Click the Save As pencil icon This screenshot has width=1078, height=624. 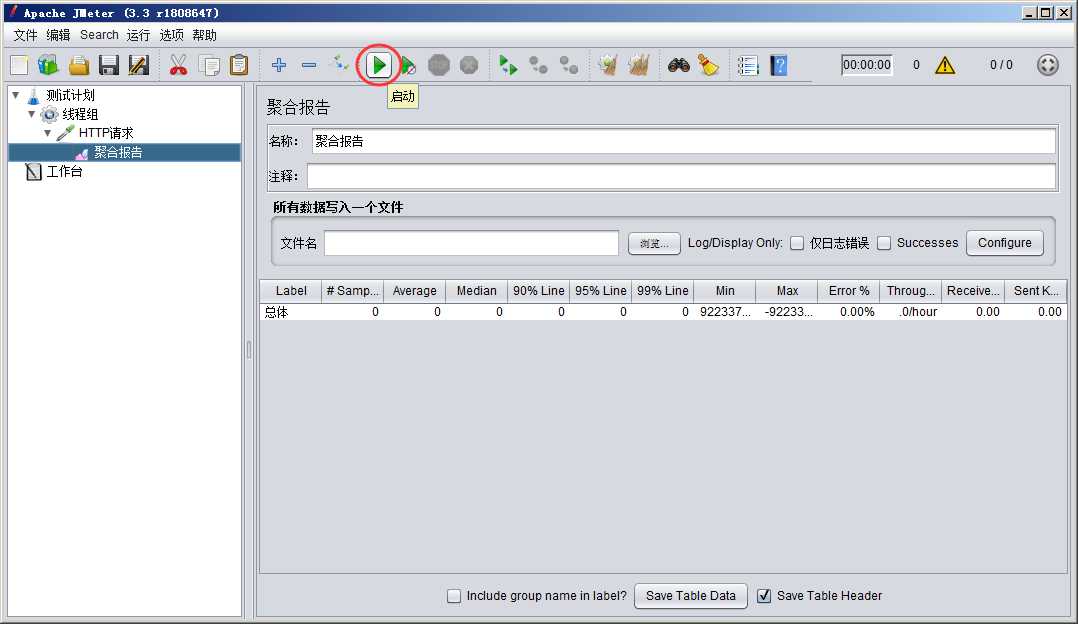pyautogui.click(x=138, y=65)
